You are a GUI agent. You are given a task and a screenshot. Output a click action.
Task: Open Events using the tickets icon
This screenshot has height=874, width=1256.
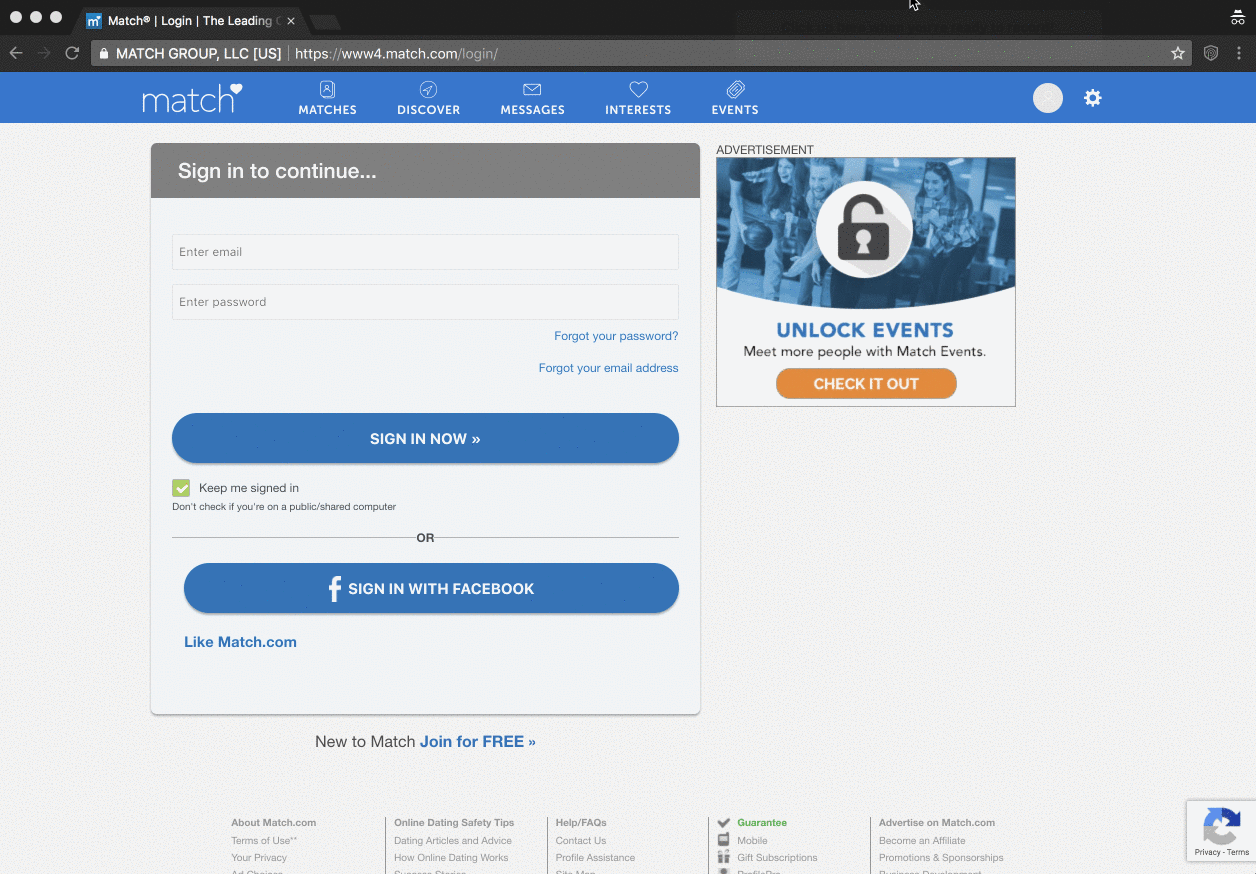pyautogui.click(x=734, y=89)
